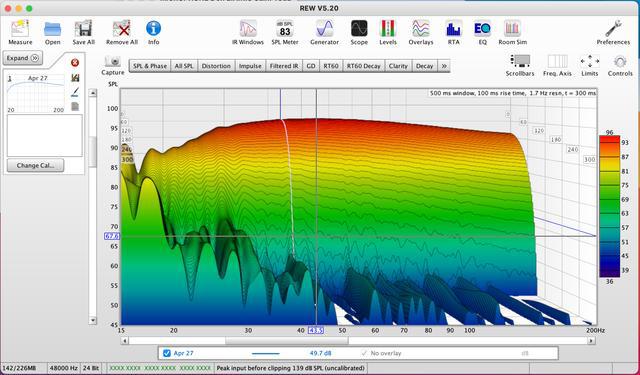The image size is (640, 375).
Task: Toggle the Scrollbars display
Action: (520, 65)
